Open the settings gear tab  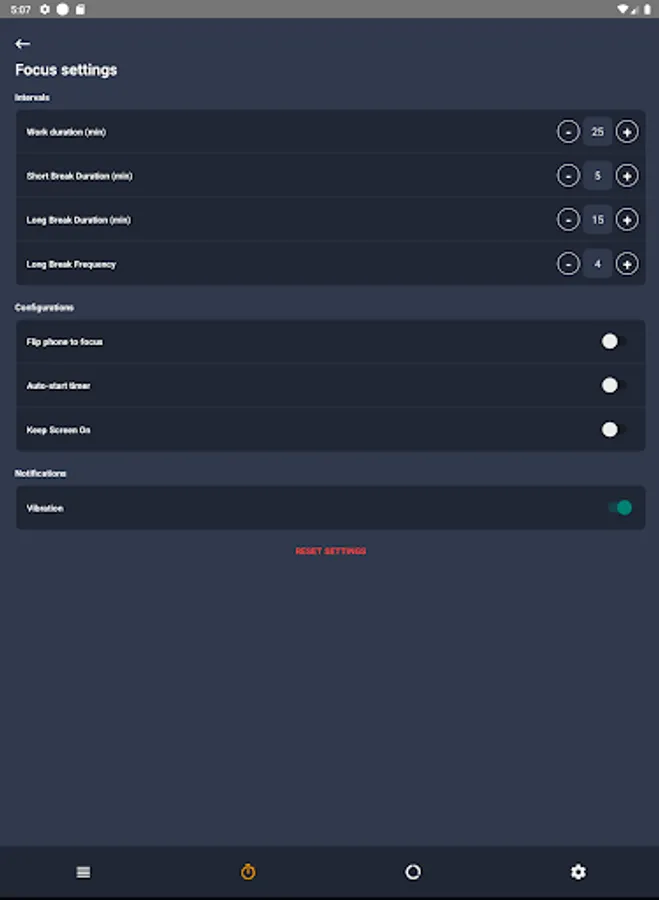578,872
